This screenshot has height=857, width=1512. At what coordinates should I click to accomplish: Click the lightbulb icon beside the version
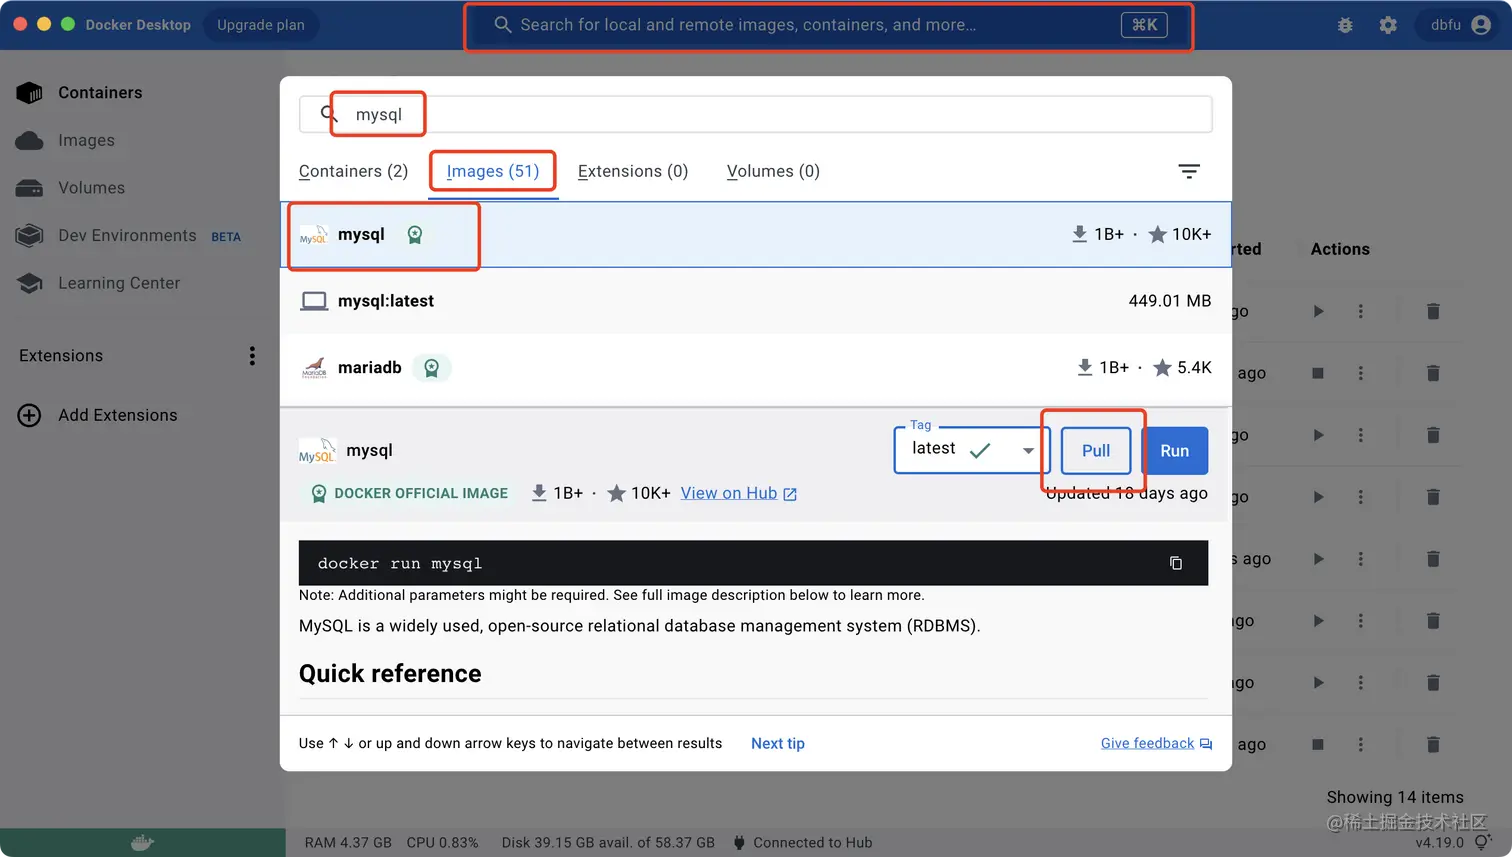(1482, 842)
